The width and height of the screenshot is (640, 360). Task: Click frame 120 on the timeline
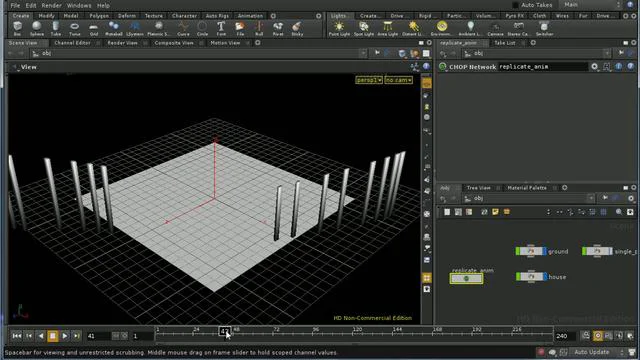click(353, 333)
